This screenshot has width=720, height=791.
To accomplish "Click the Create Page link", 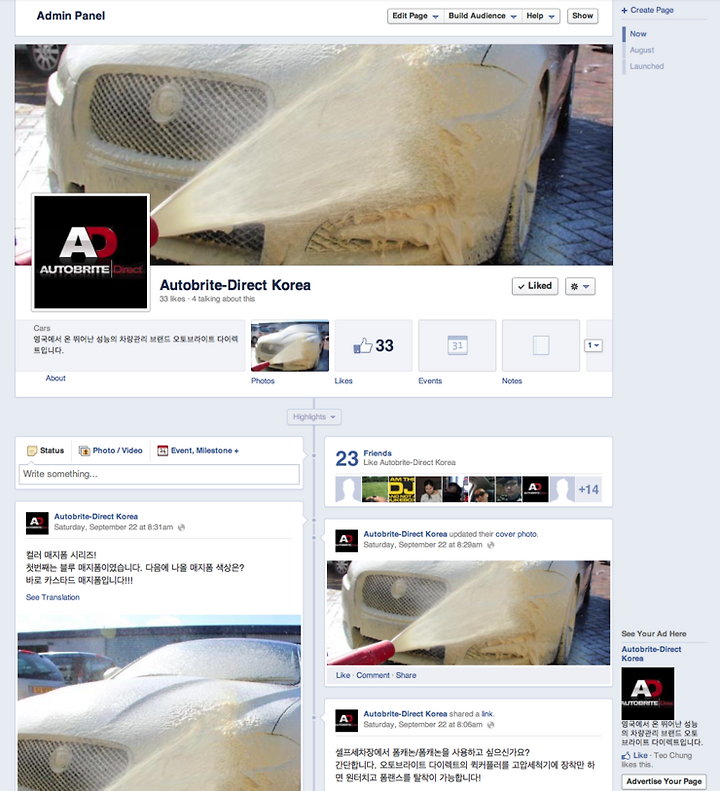I will tap(647, 10).
